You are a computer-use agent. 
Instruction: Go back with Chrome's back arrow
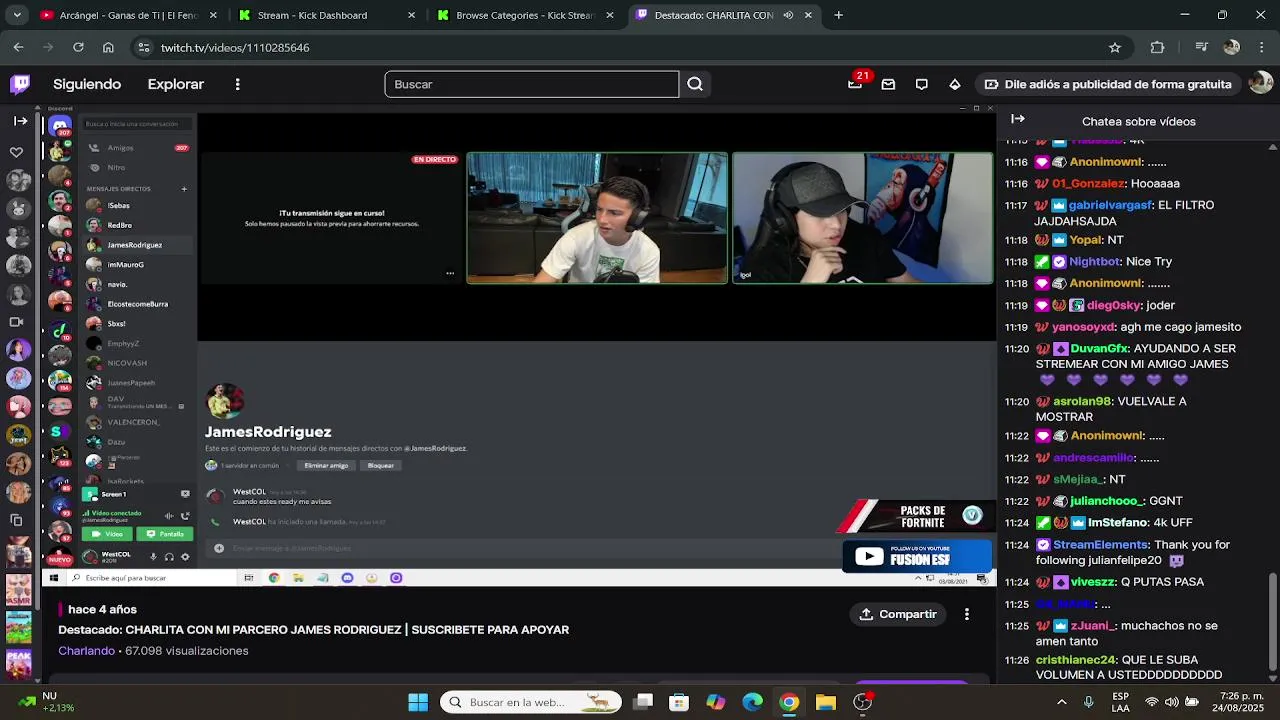[18, 47]
